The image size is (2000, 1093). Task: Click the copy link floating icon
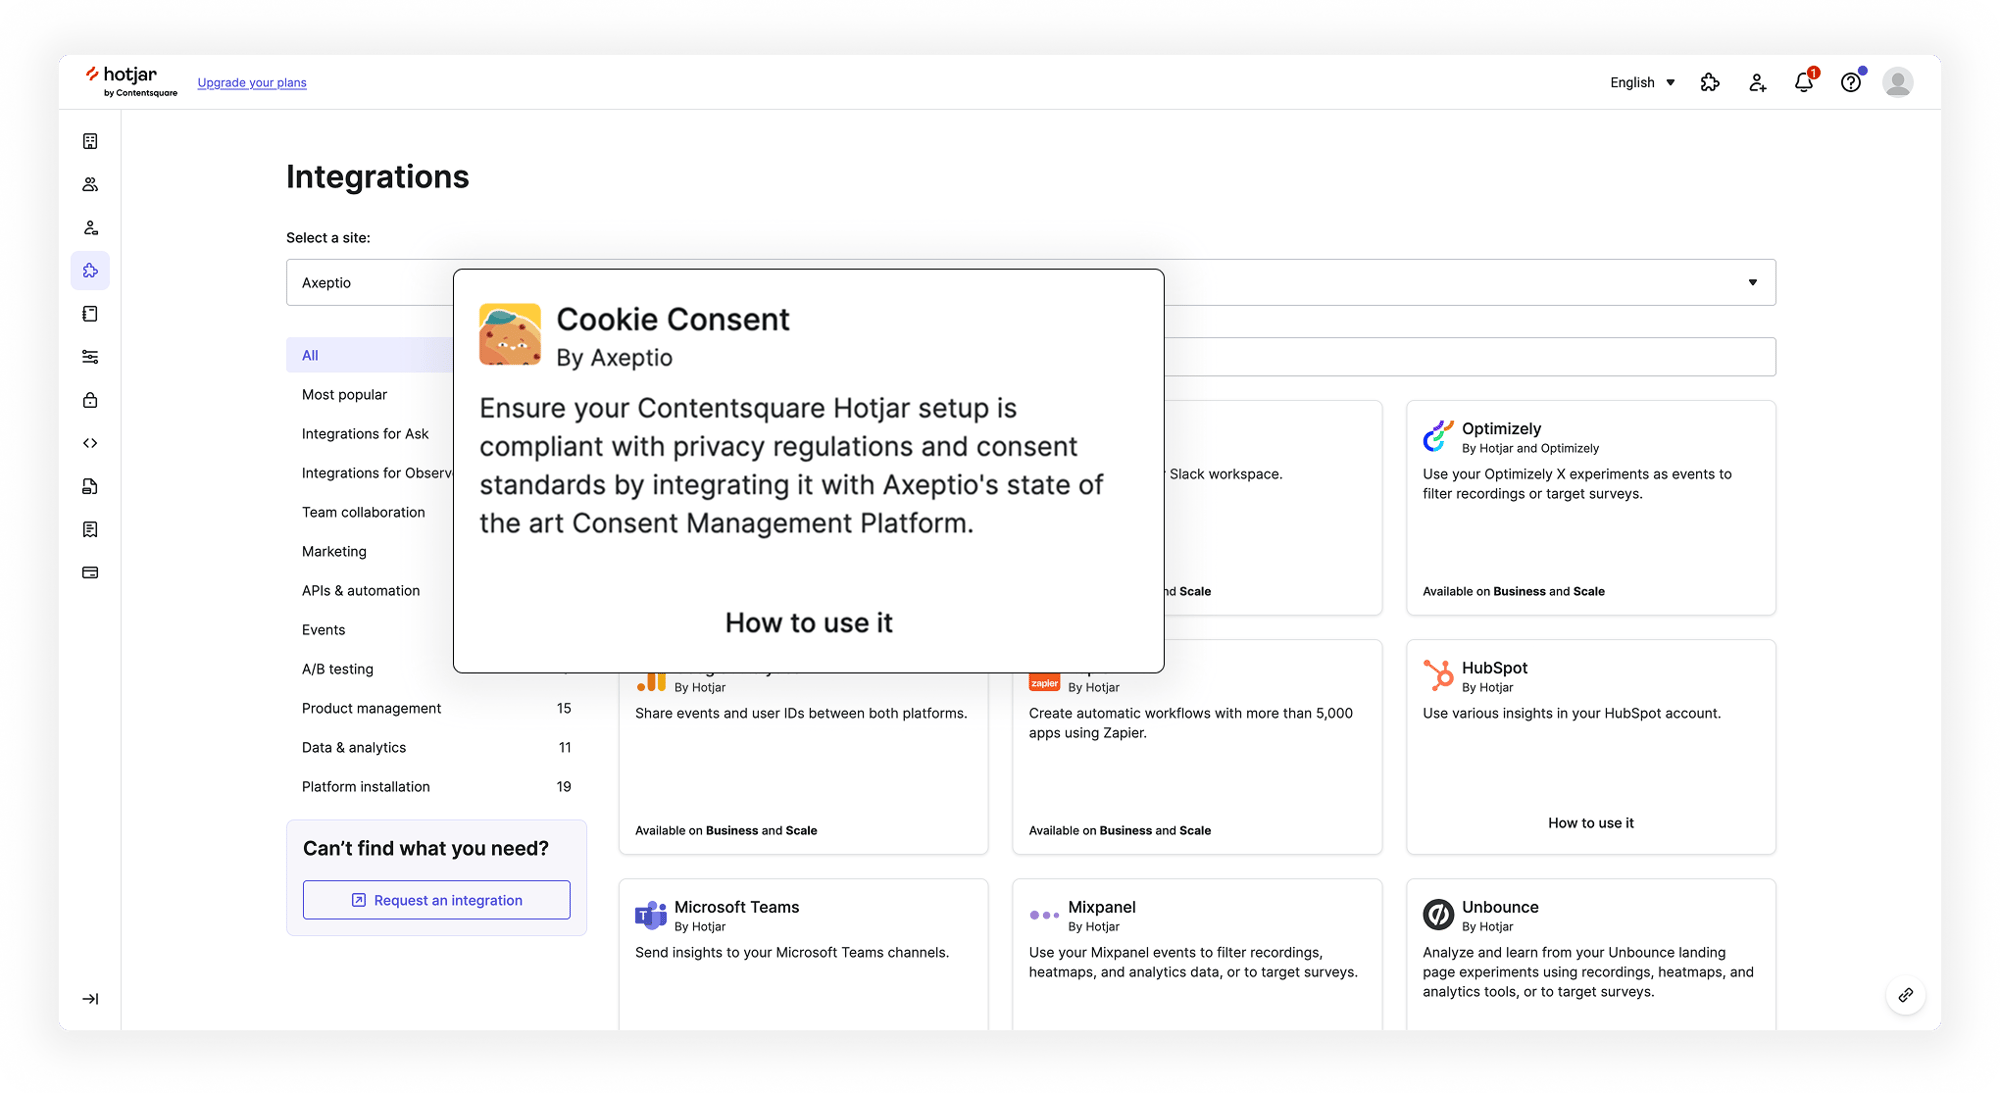(x=1905, y=995)
